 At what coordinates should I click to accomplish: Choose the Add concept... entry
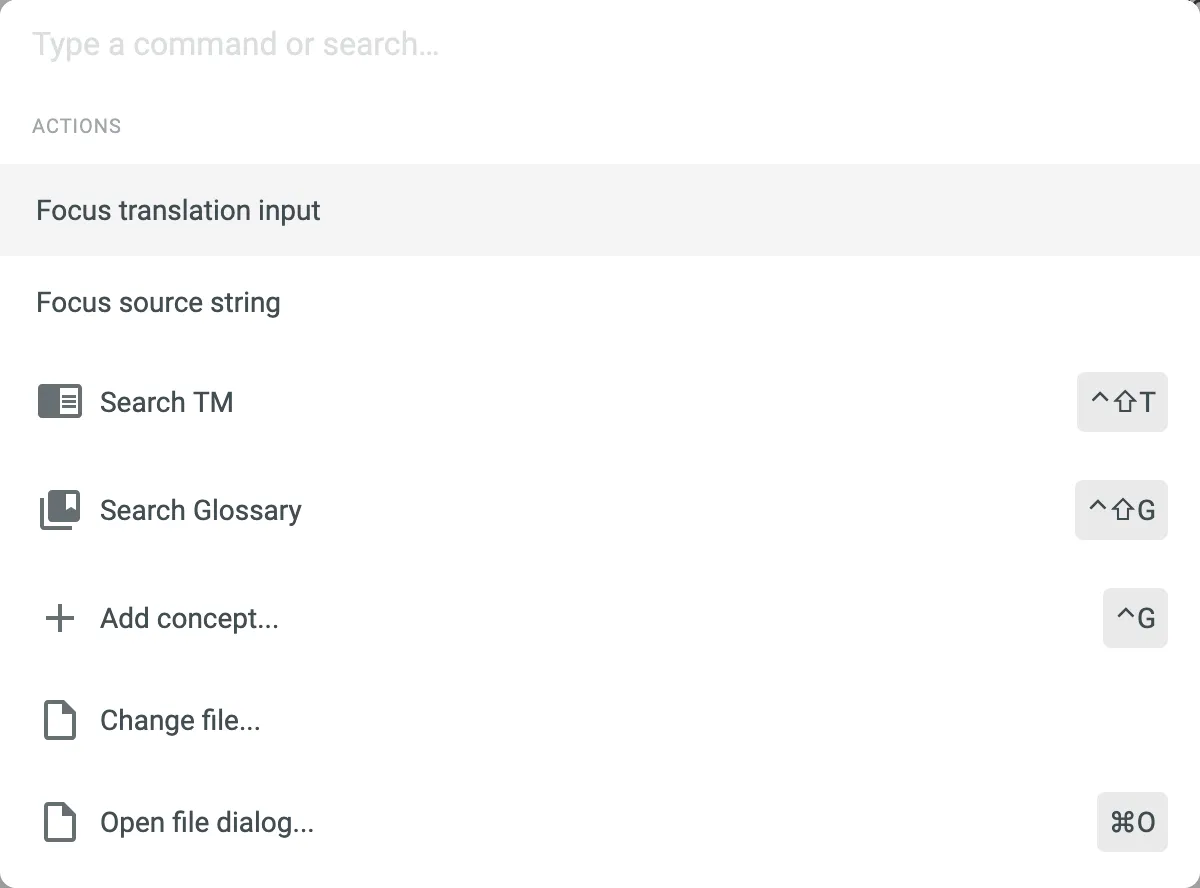(x=189, y=618)
